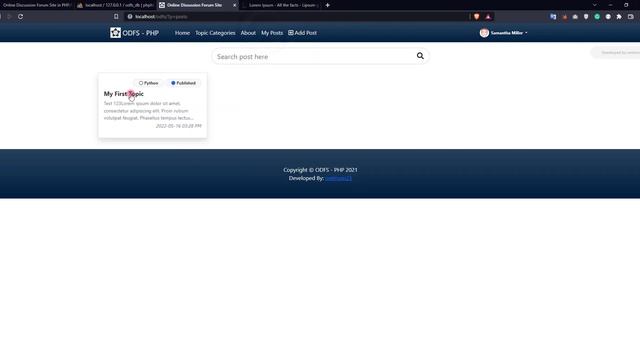Click the translate extension icon
Viewport: 640px width, 360px height.
pyautogui.click(x=553, y=17)
